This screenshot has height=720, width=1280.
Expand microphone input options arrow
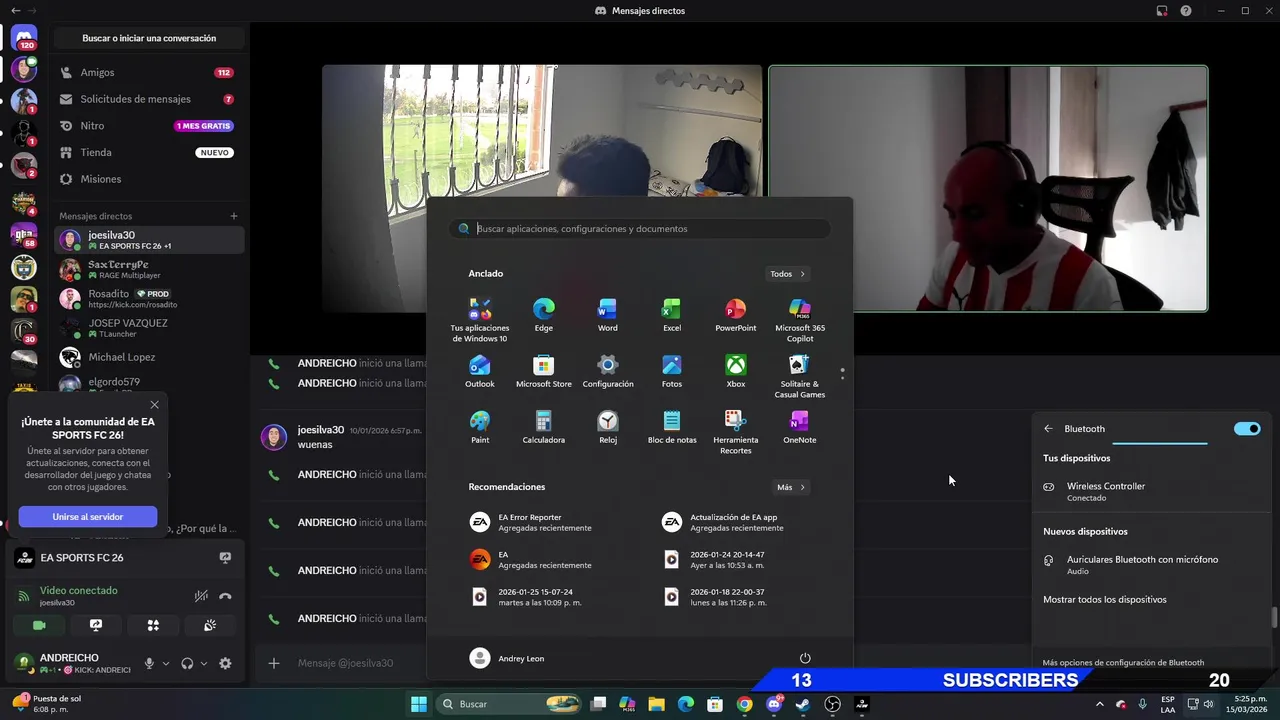pos(166,663)
